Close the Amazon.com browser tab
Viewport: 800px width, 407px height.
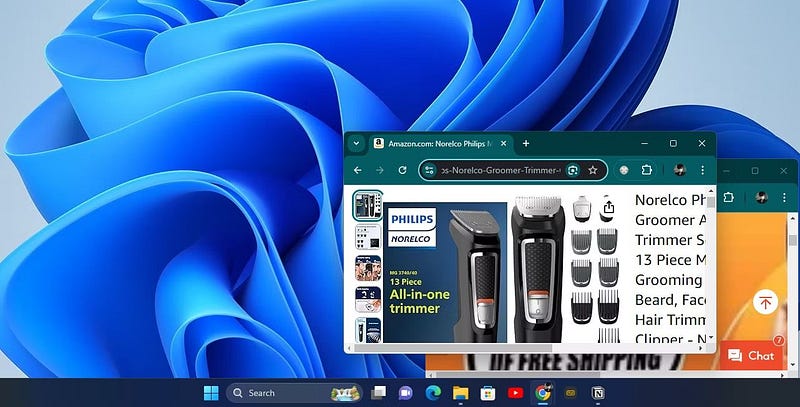(x=504, y=144)
